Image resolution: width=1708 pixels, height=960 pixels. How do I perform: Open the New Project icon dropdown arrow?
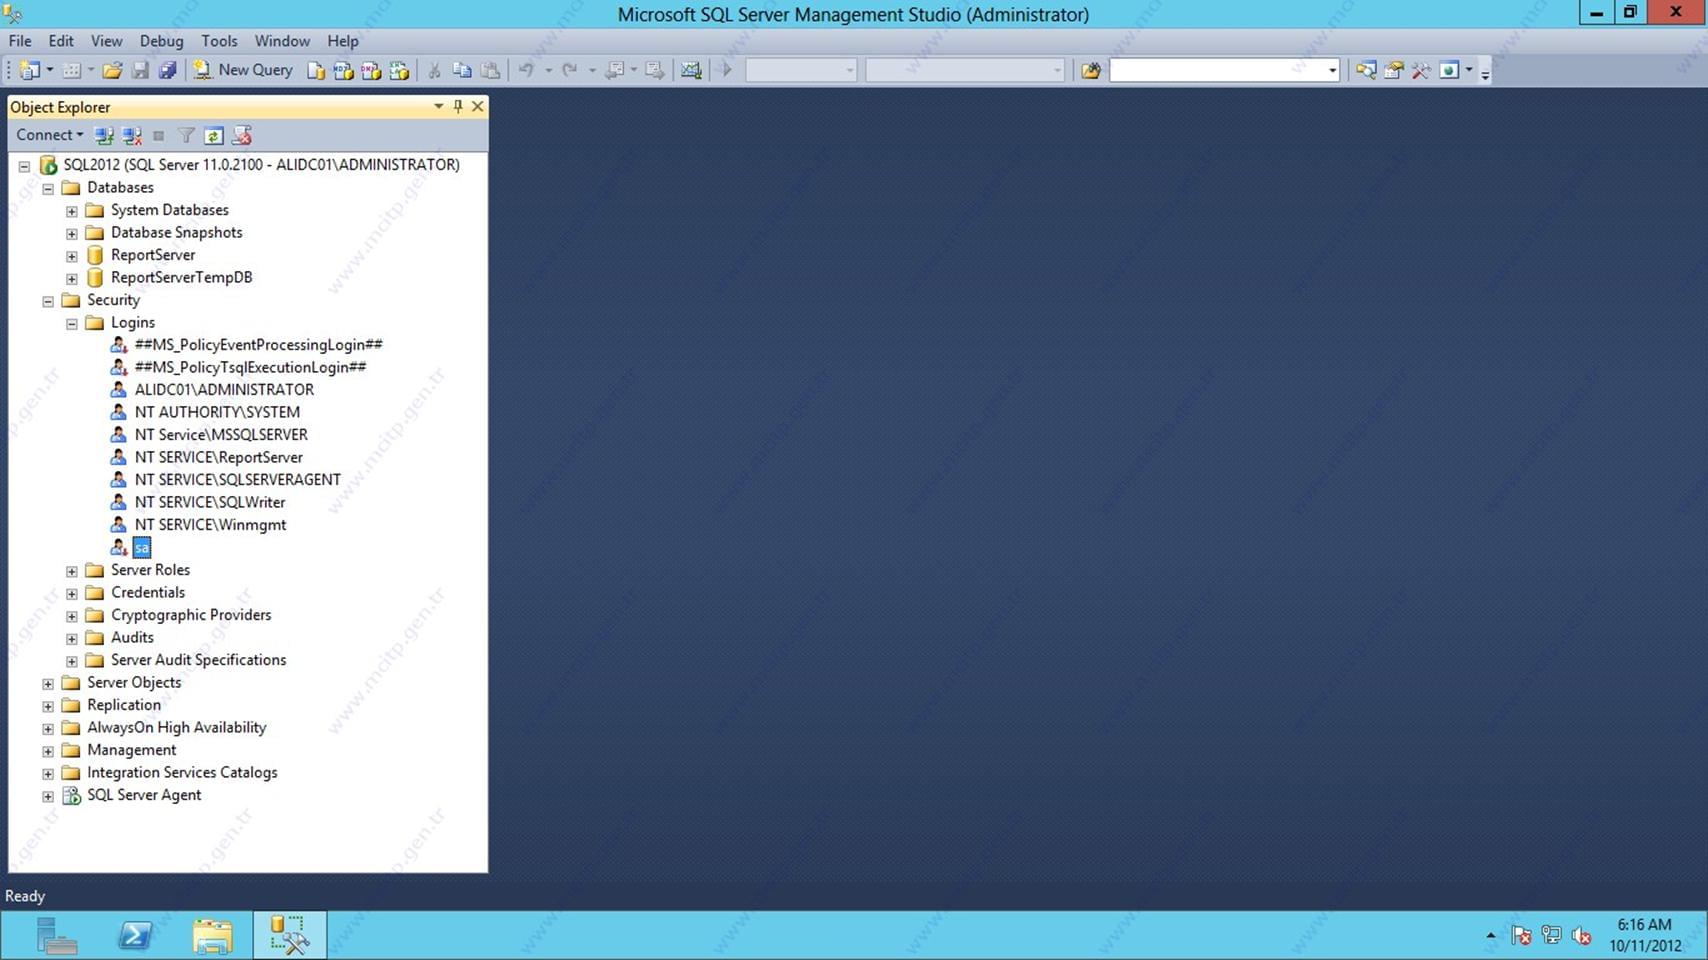point(50,70)
